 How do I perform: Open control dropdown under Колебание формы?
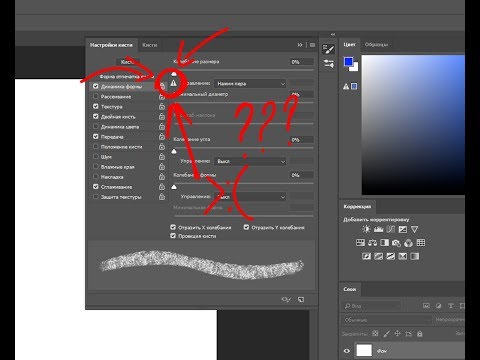tap(250, 197)
